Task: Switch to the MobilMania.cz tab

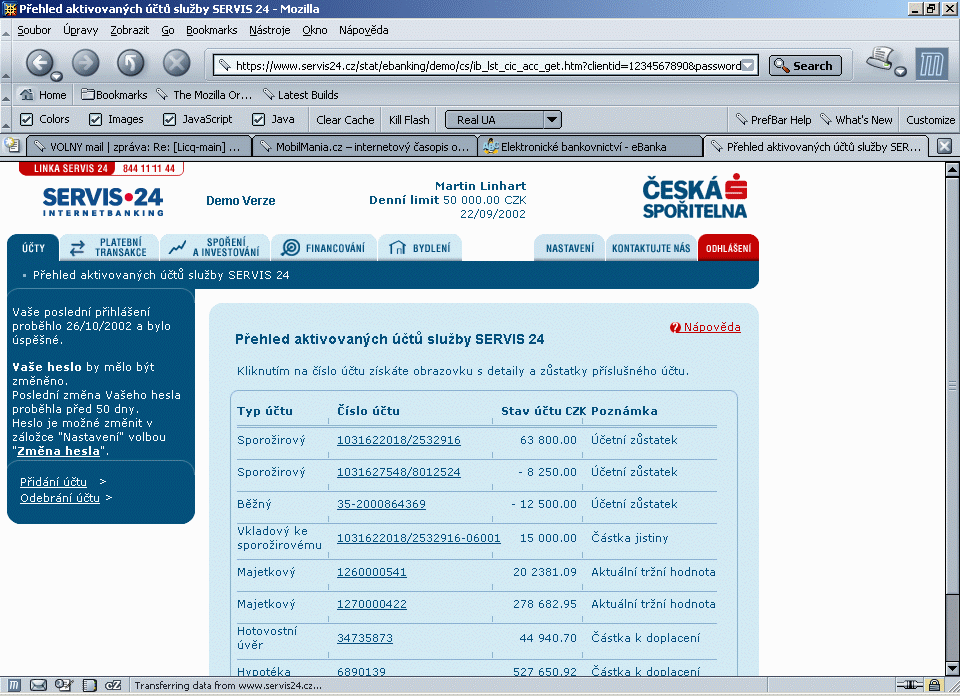Action: click(x=365, y=147)
